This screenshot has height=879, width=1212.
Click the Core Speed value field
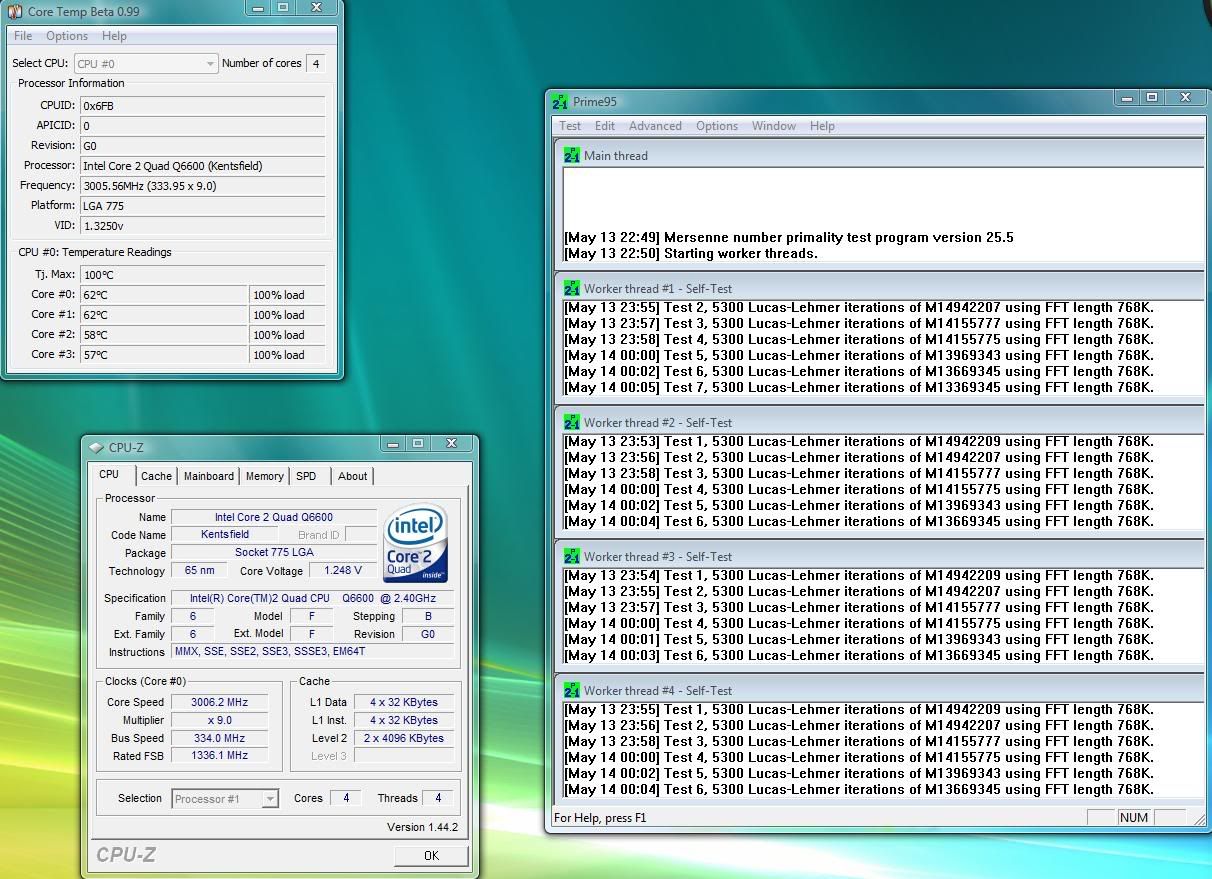(x=219, y=702)
